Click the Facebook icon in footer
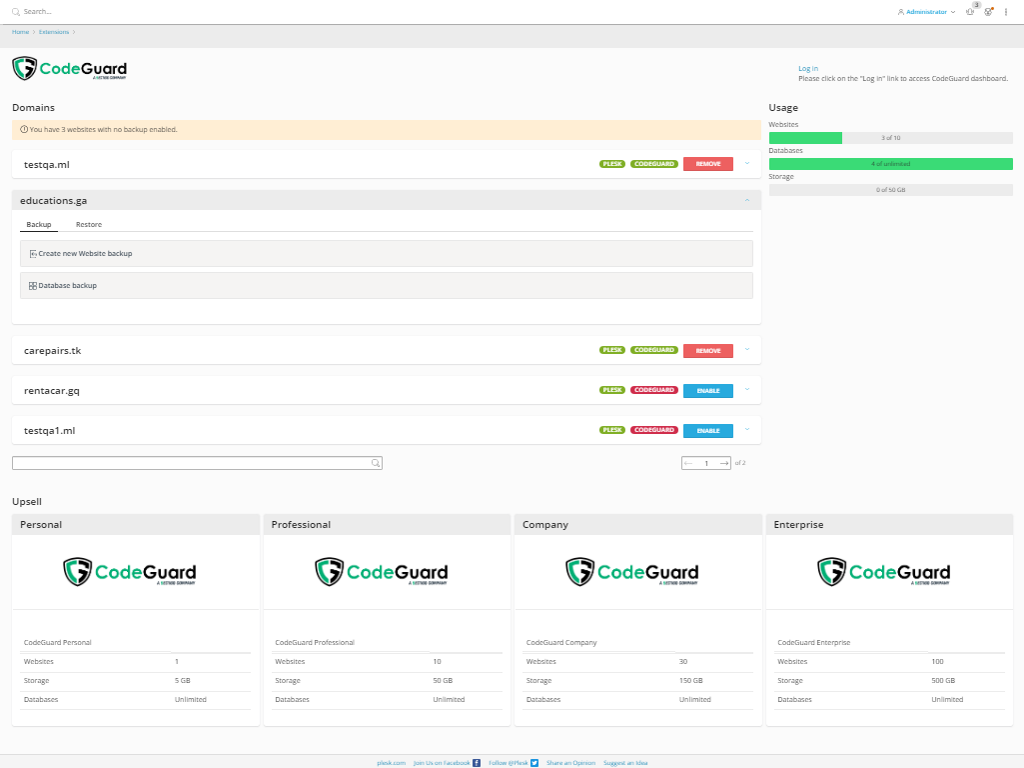The height and width of the screenshot is (768, 1024). [x=476, y=762]
